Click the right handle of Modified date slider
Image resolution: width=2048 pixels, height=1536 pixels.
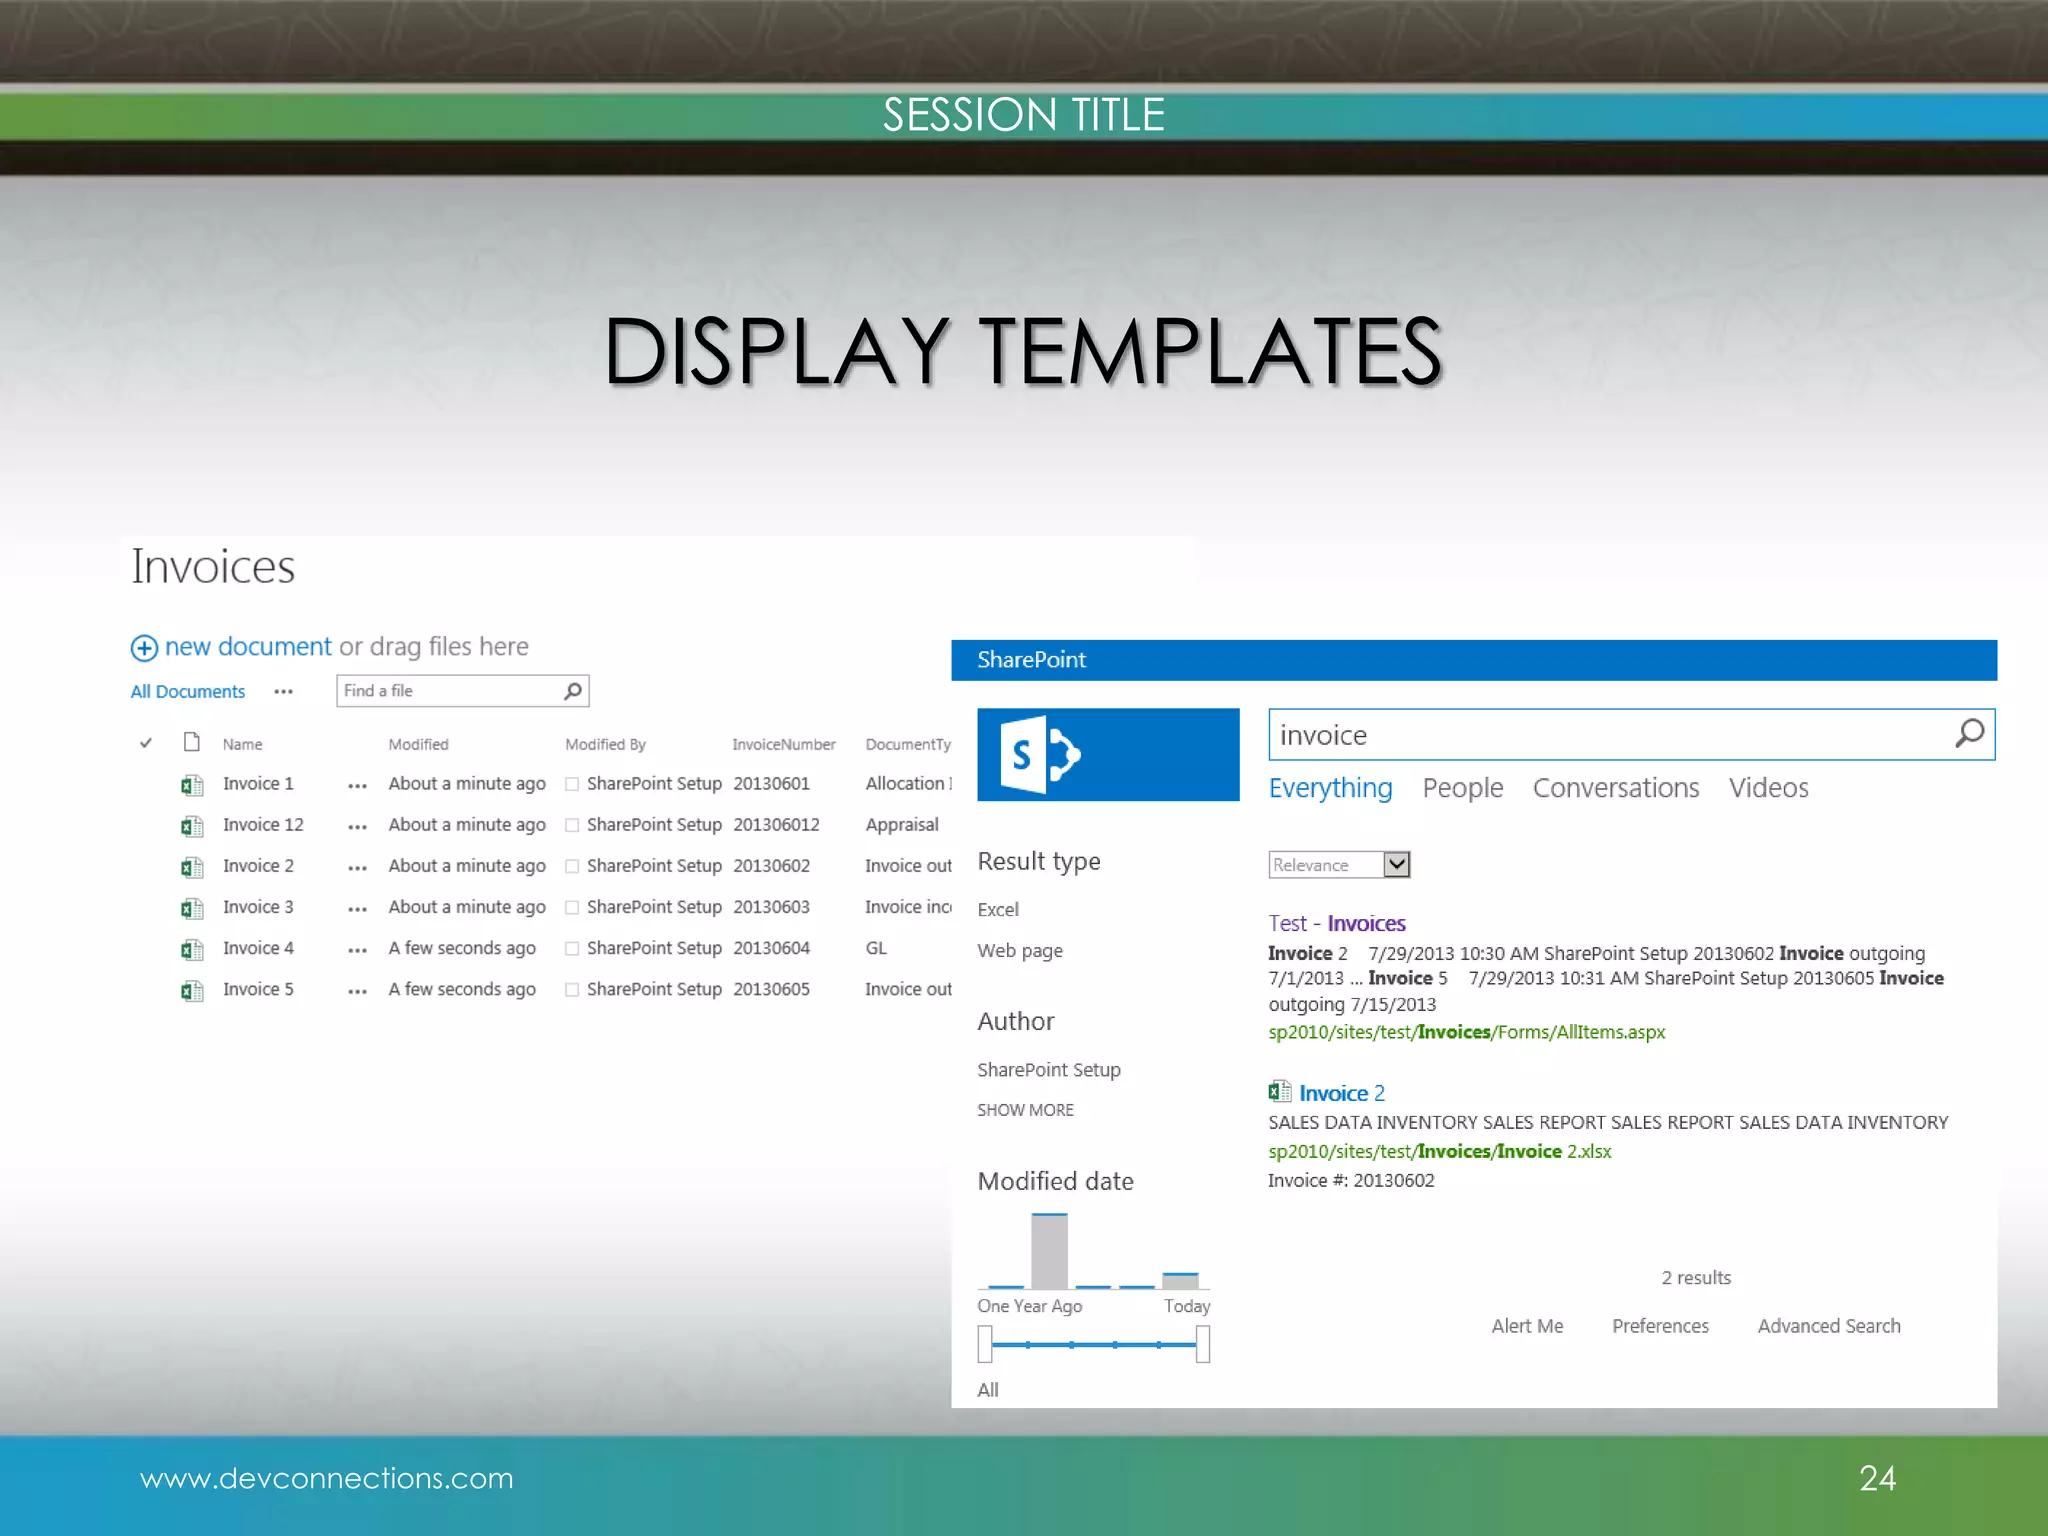pos(1203,1344)
